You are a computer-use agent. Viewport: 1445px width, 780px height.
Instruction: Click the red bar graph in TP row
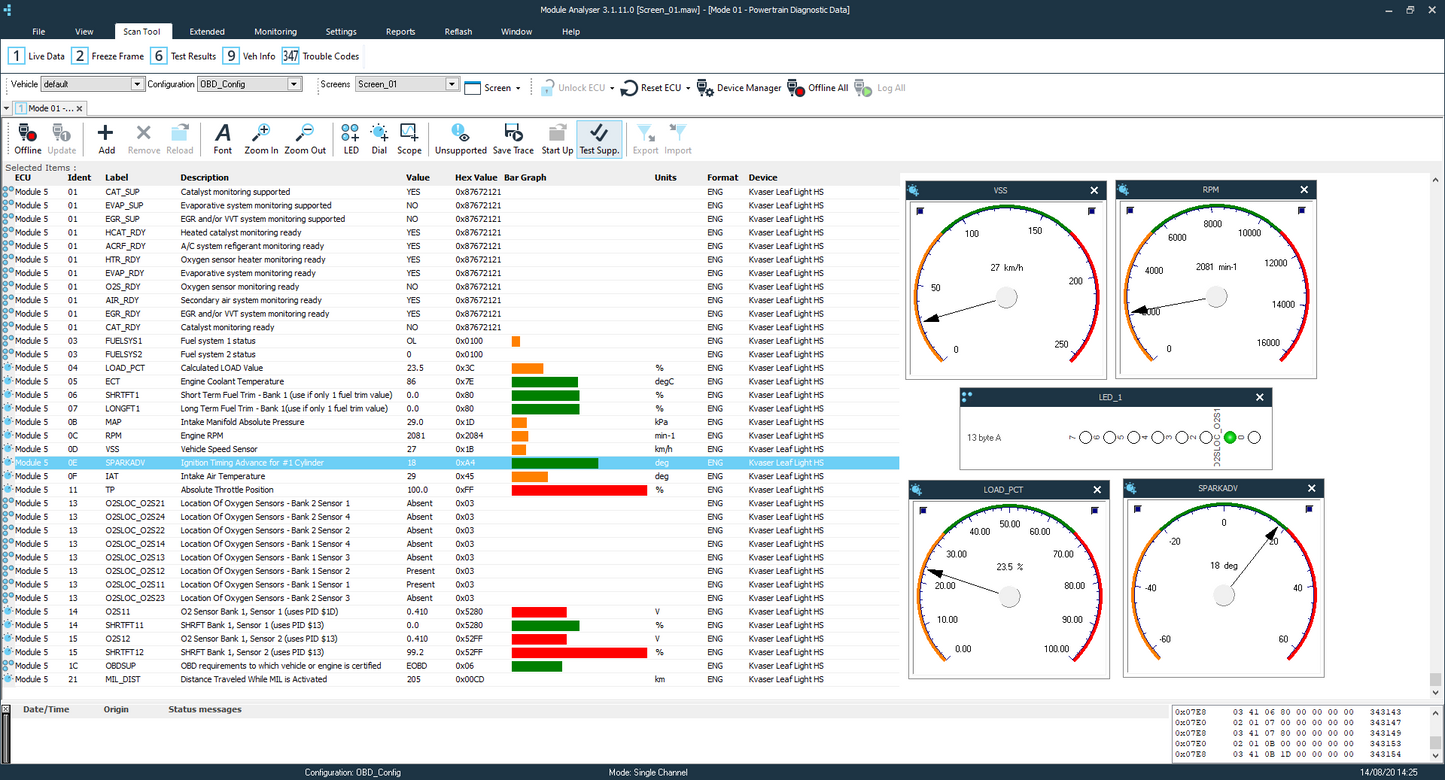pos(579,490)
